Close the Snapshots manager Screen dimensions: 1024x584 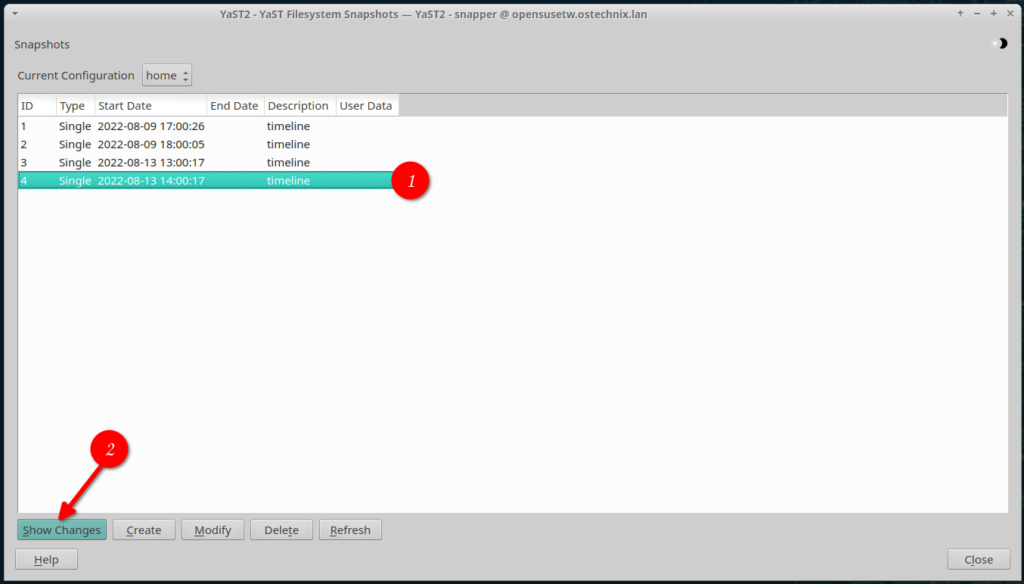tap(977, 559)
